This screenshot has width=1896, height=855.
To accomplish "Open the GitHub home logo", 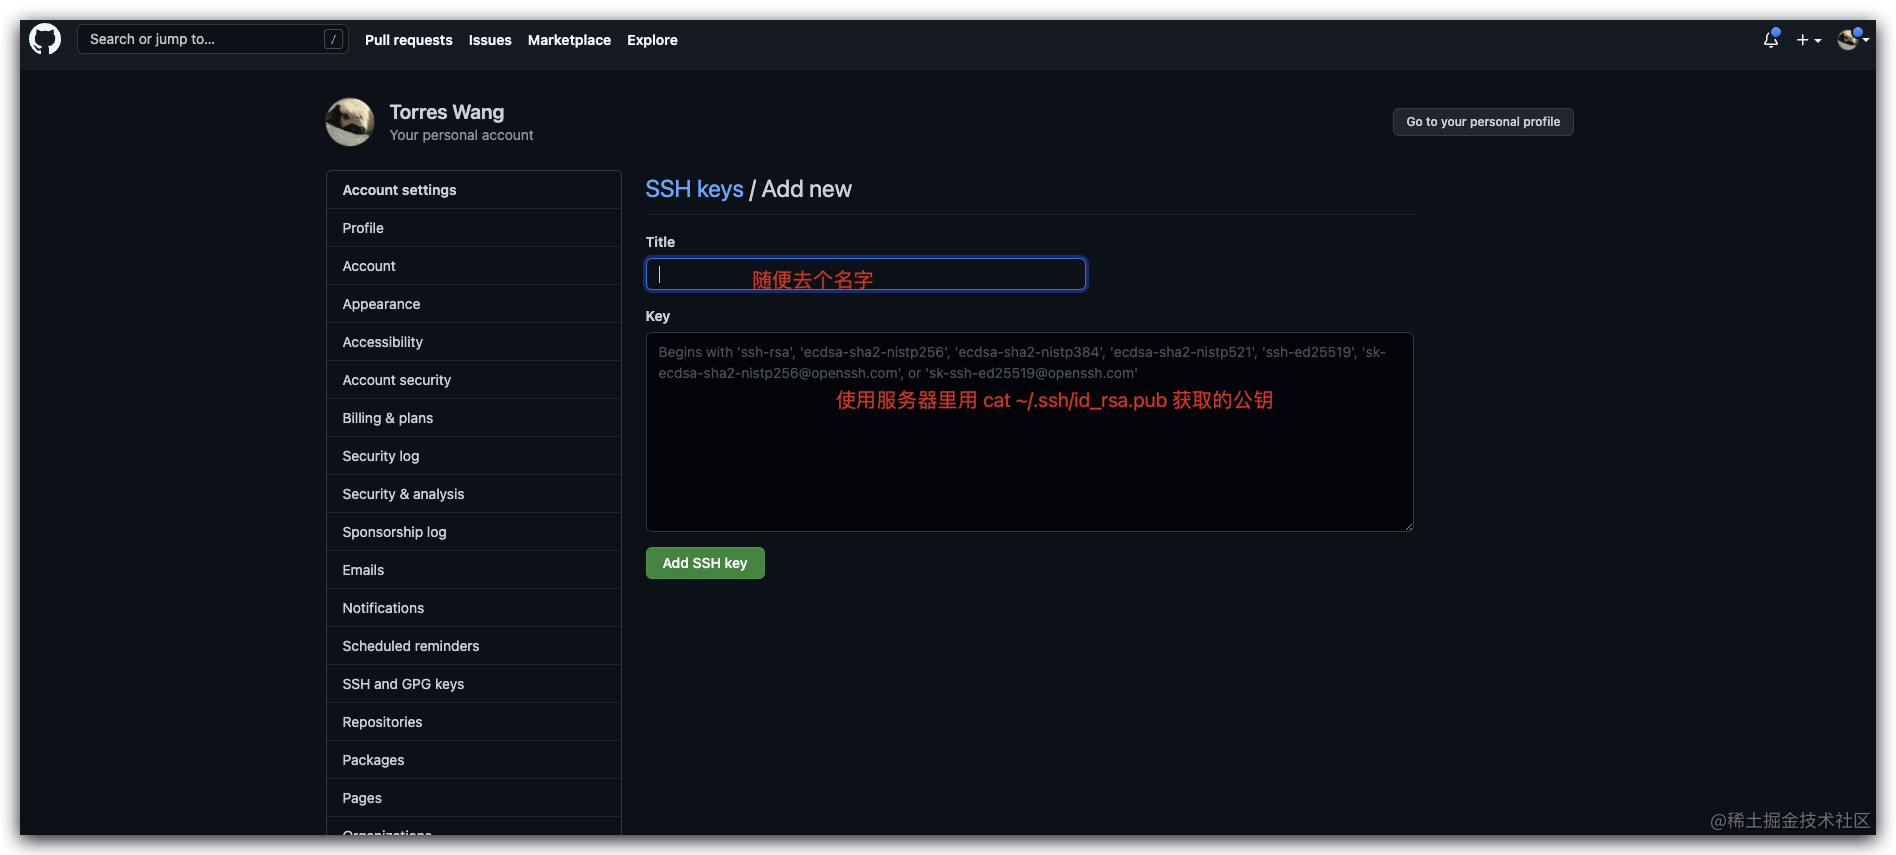I will [x=45, y=40].
